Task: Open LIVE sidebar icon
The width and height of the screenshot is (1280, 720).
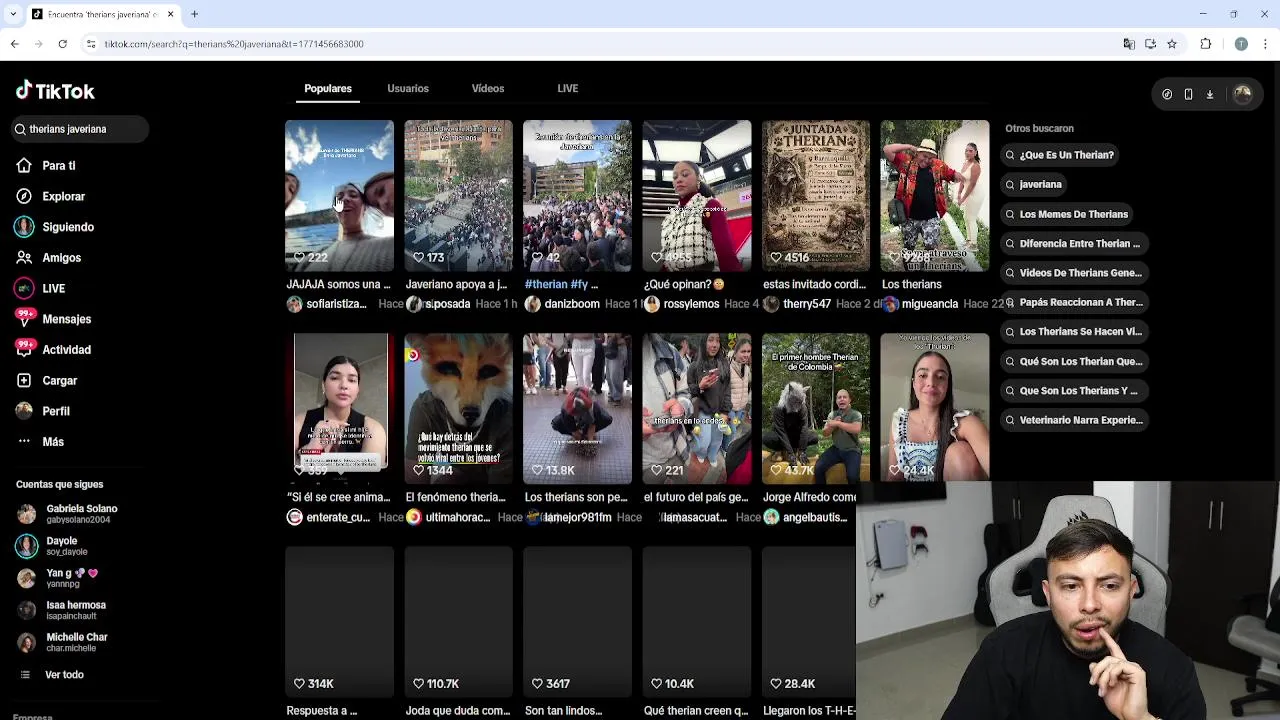Action: coord(24,288)
